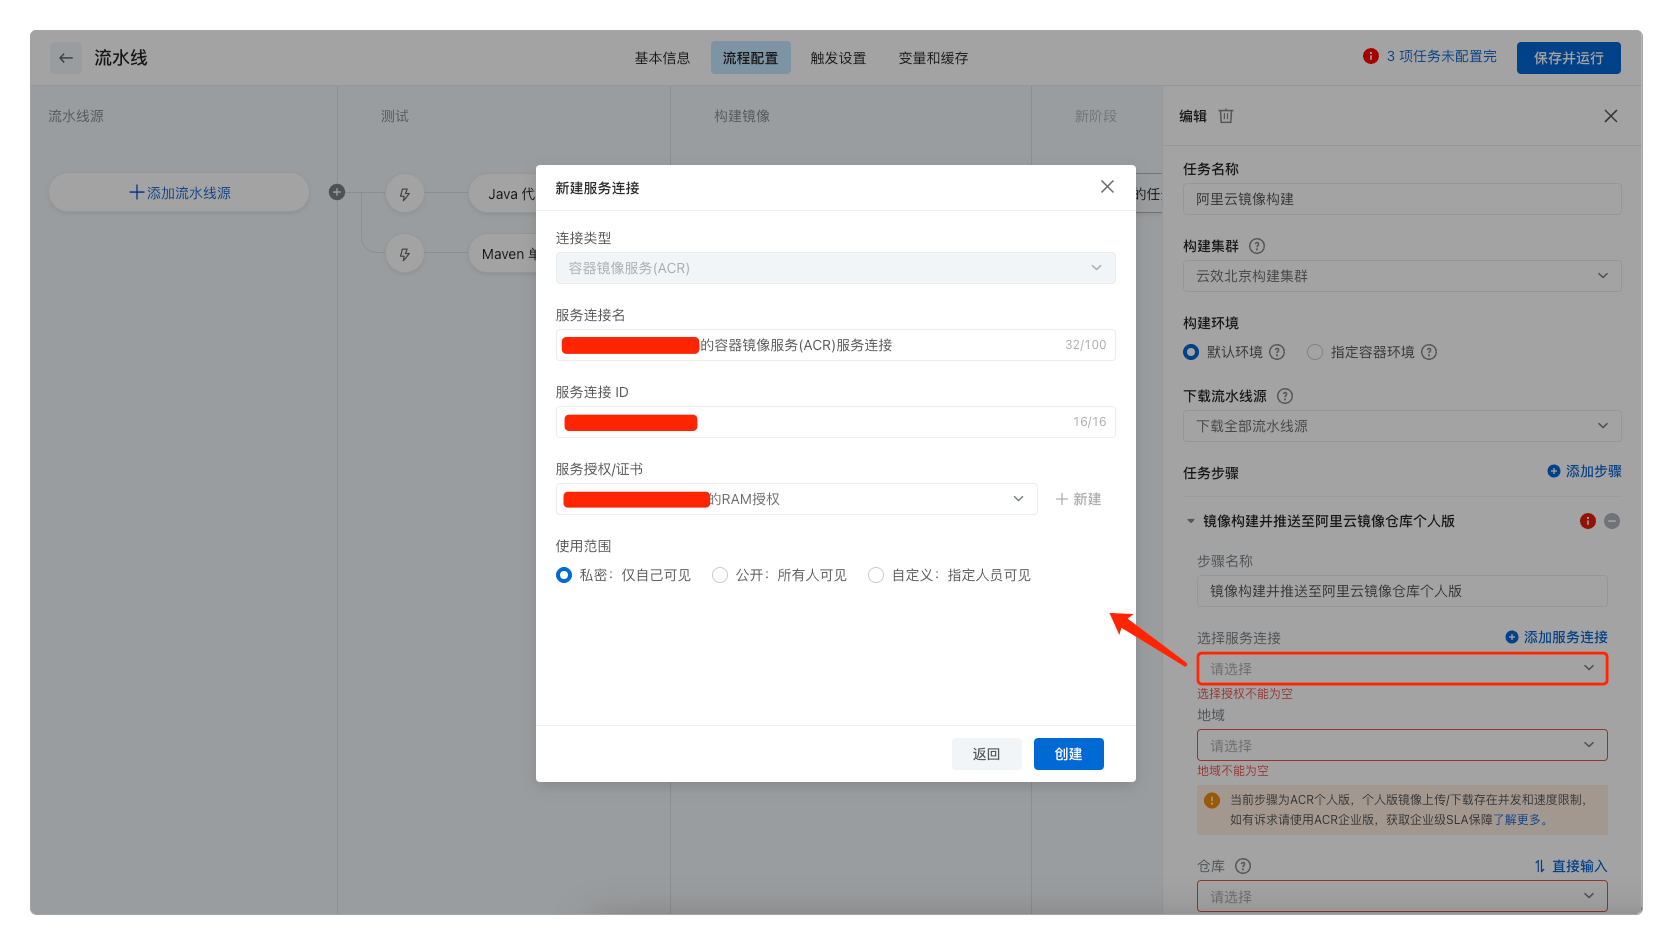Click the red error icon on the 镜像构建 step
The height and width of the screenshot is (945, 1673).
(1587, 521)
